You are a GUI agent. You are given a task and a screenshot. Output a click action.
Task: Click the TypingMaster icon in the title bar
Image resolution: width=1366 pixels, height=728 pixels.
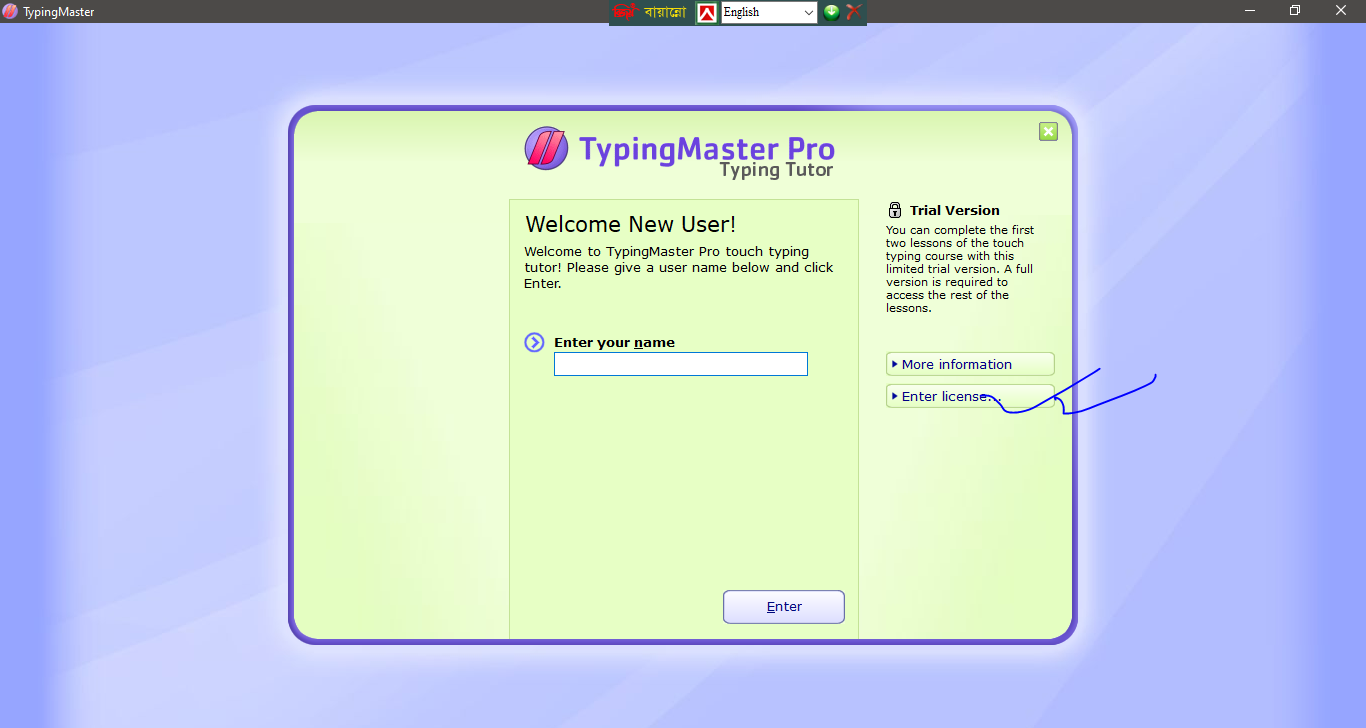10,11
